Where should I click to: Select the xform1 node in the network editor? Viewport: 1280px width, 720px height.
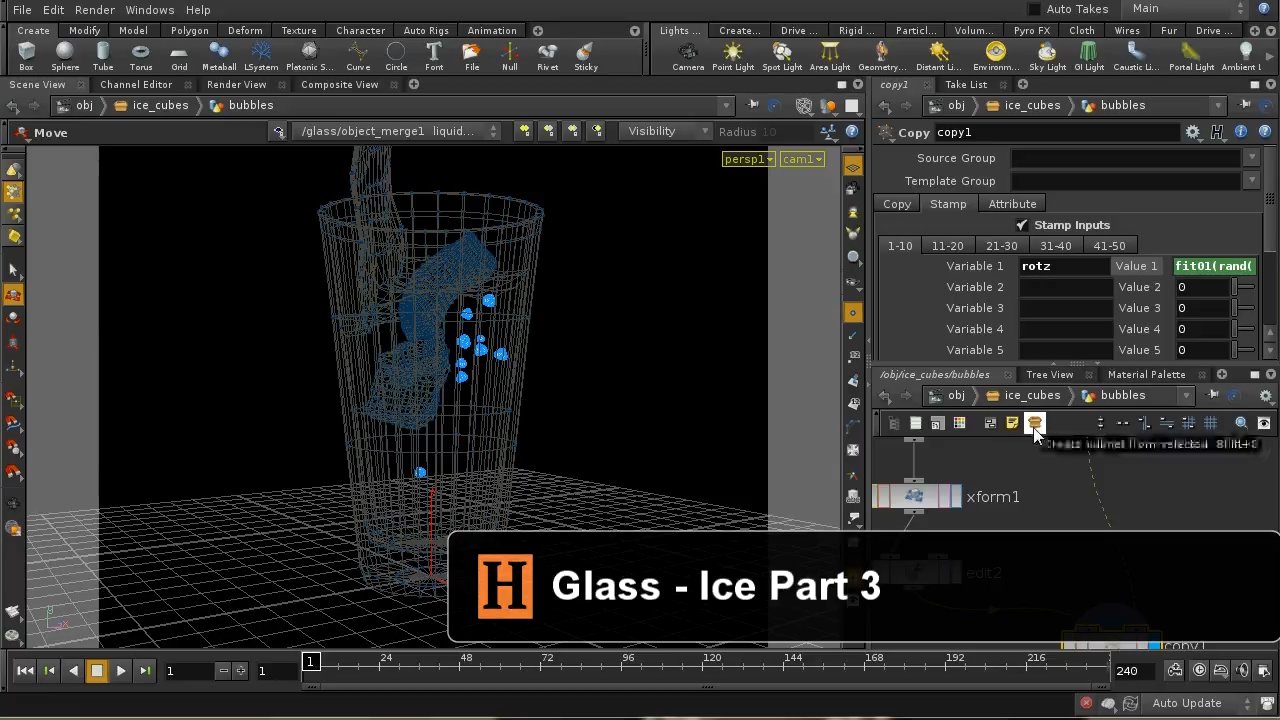point(915,496)
